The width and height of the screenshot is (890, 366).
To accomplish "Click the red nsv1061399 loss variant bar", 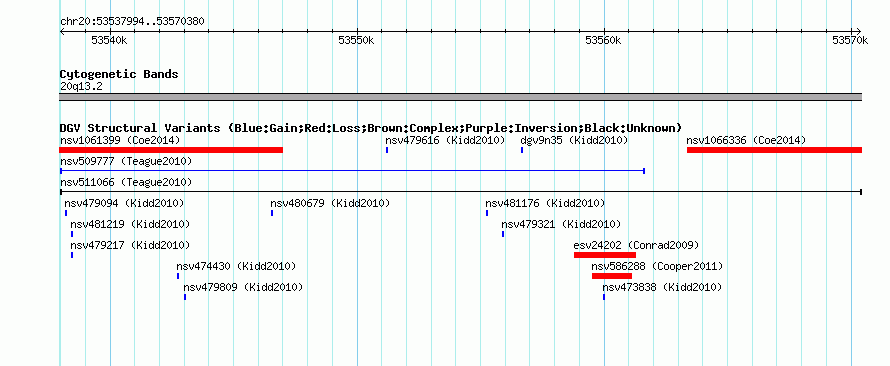I will point(171,150).
